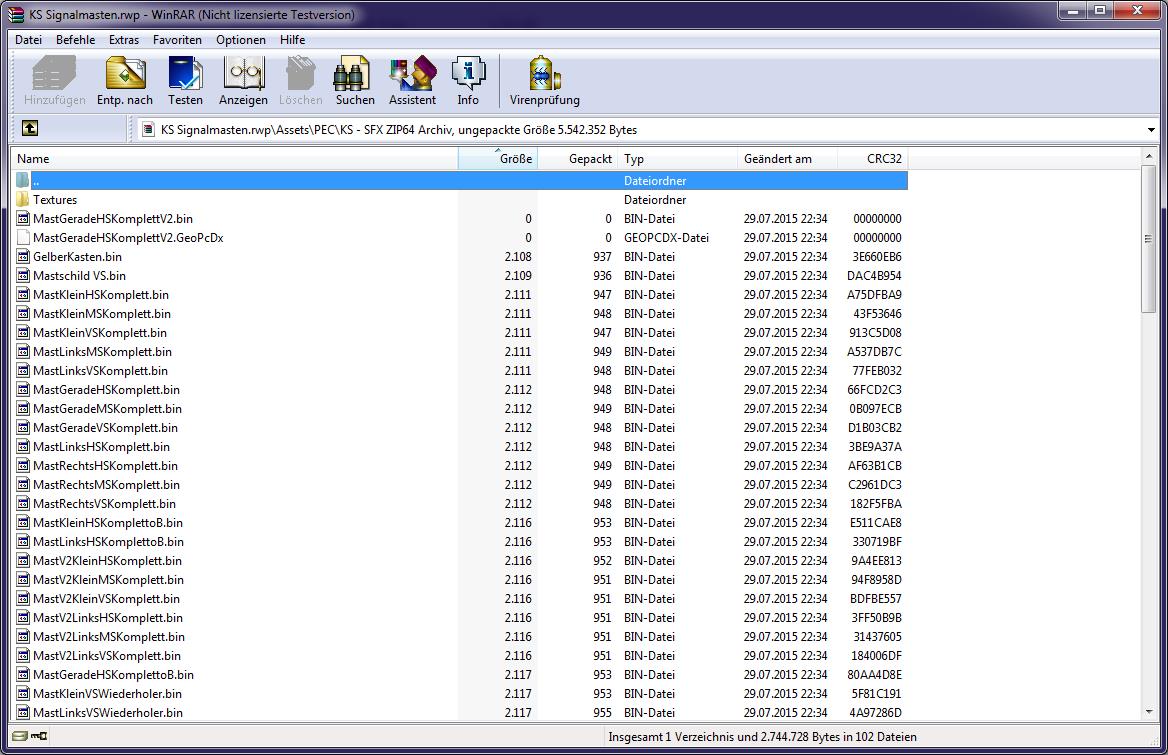The image size is (1168, 755).
Task: Open the Favoriten menu
Action: (x=177, y=40)
